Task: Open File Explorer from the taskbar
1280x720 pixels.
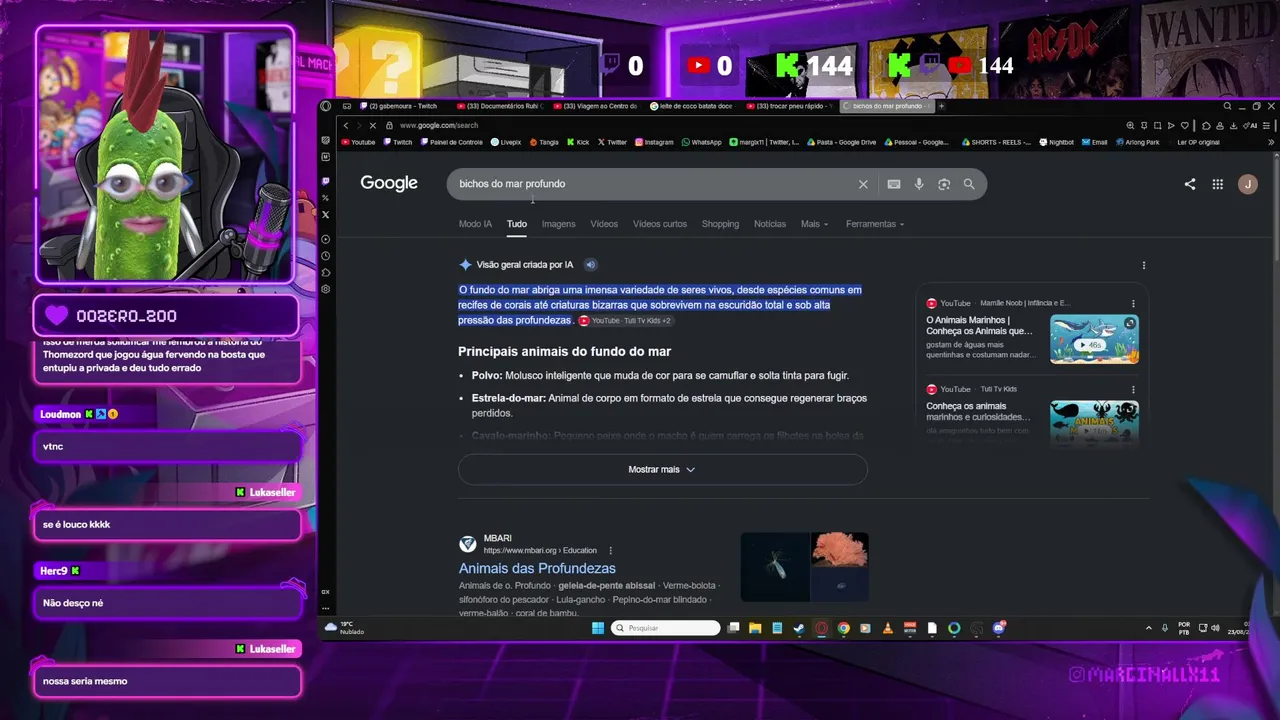Action: point(754,628)
